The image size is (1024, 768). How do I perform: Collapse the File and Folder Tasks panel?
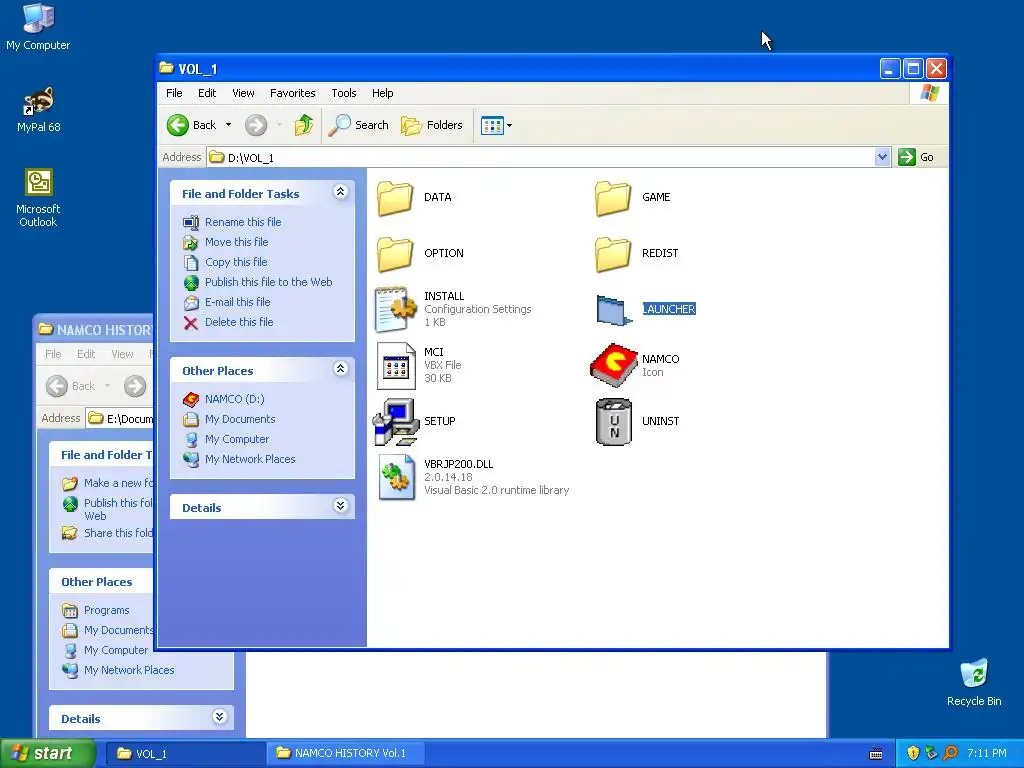click(340, 192)
